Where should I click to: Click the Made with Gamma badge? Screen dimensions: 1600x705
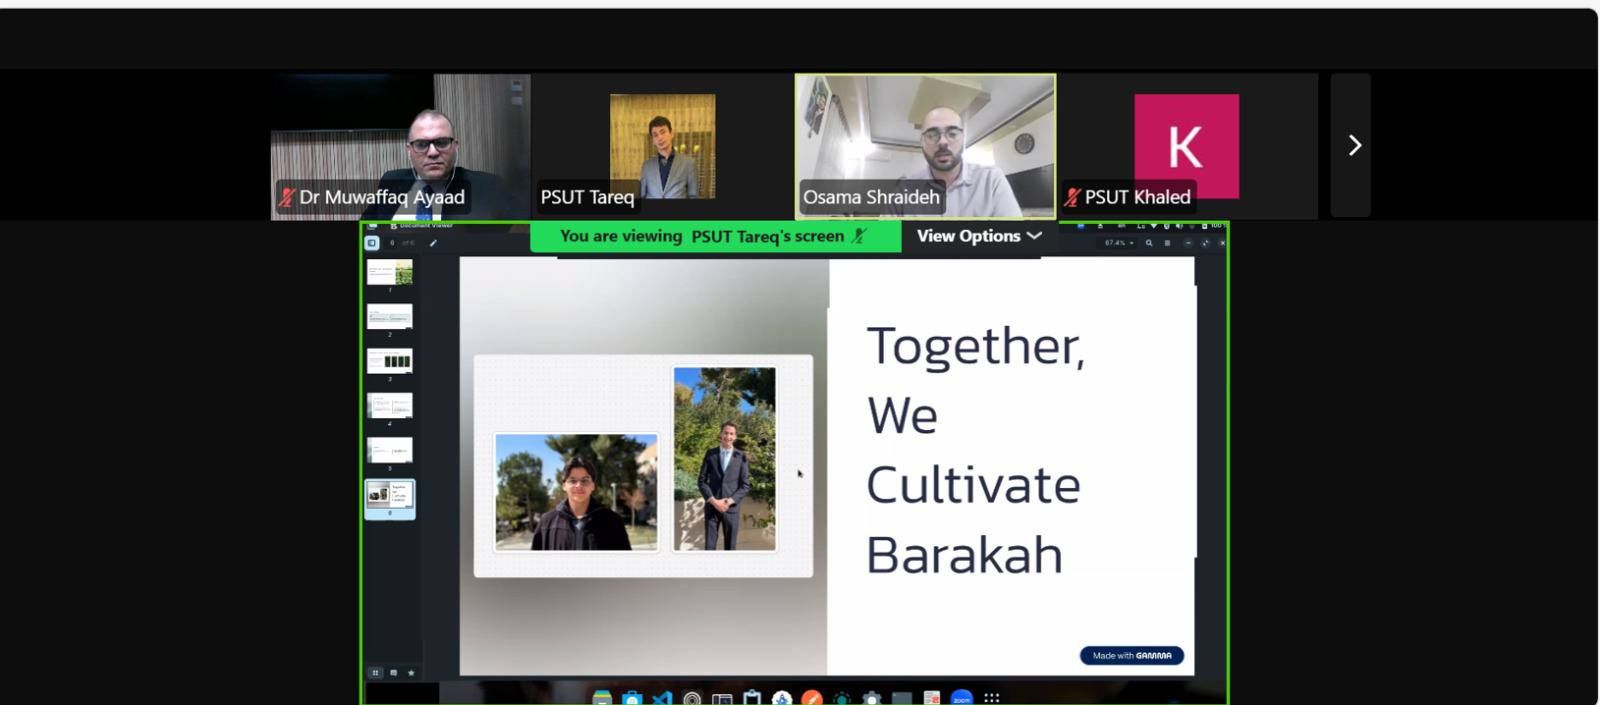point(1131,656)
